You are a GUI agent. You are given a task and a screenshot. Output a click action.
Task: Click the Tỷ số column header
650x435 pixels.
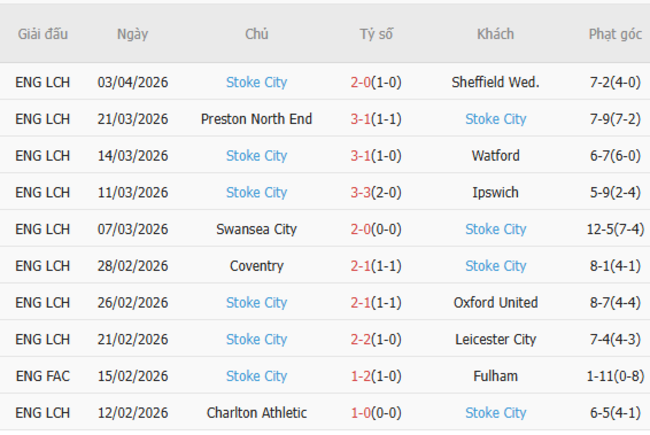pos(376,34)
